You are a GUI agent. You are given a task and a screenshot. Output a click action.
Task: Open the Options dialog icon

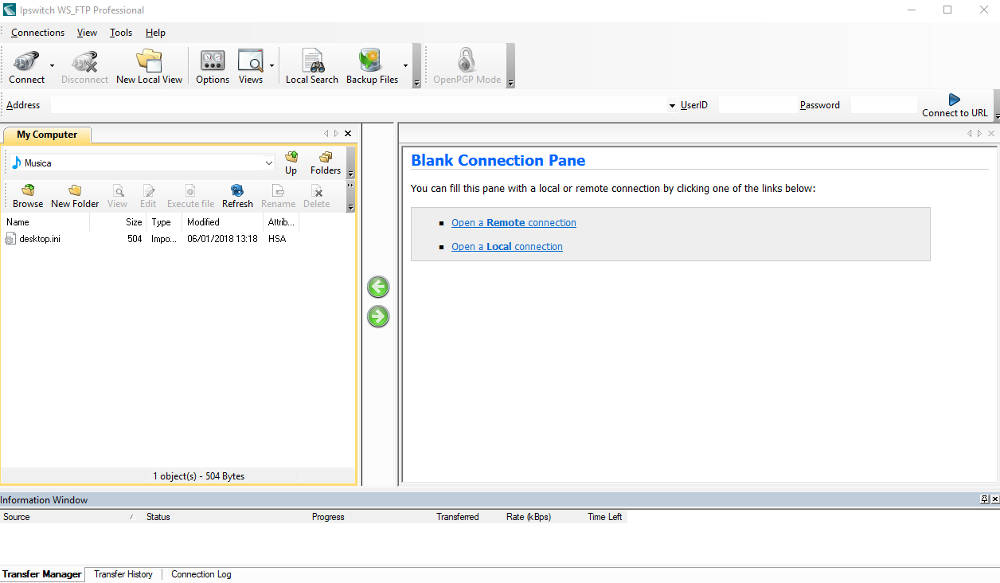[x=212, y=67]
